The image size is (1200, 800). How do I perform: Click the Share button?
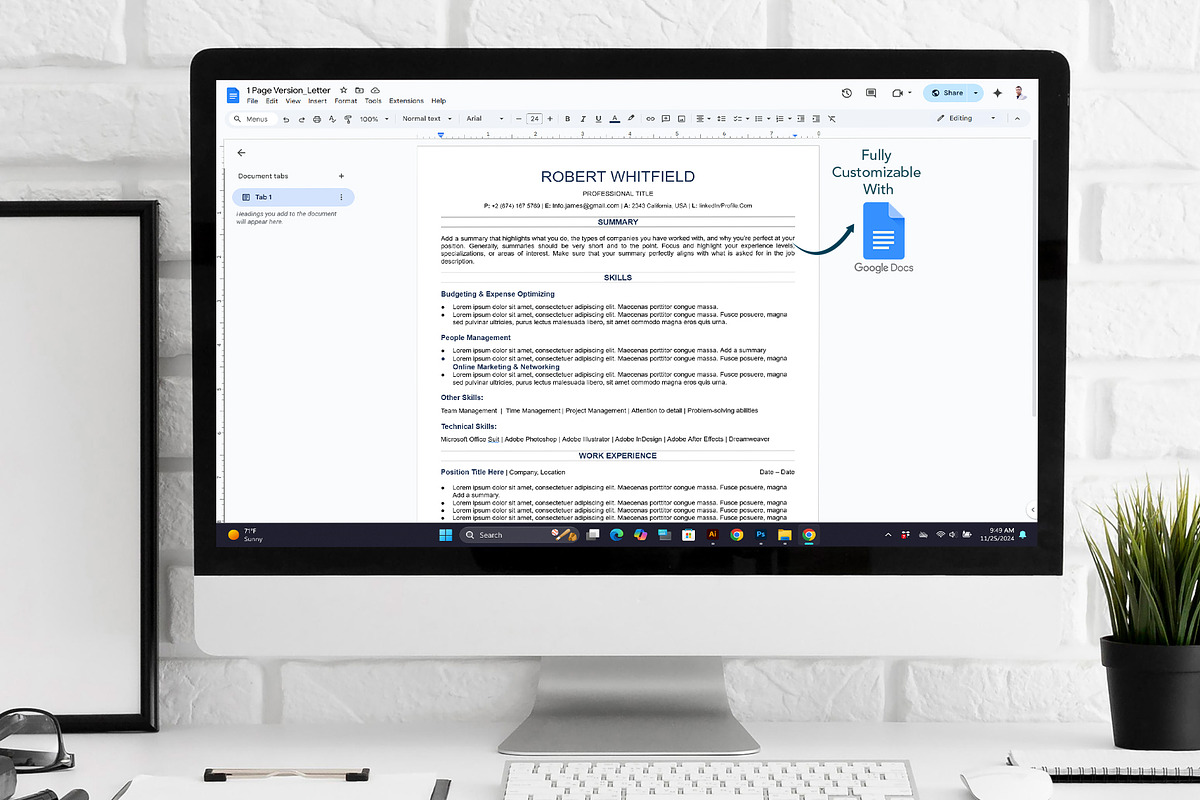(x=947, y=93)
